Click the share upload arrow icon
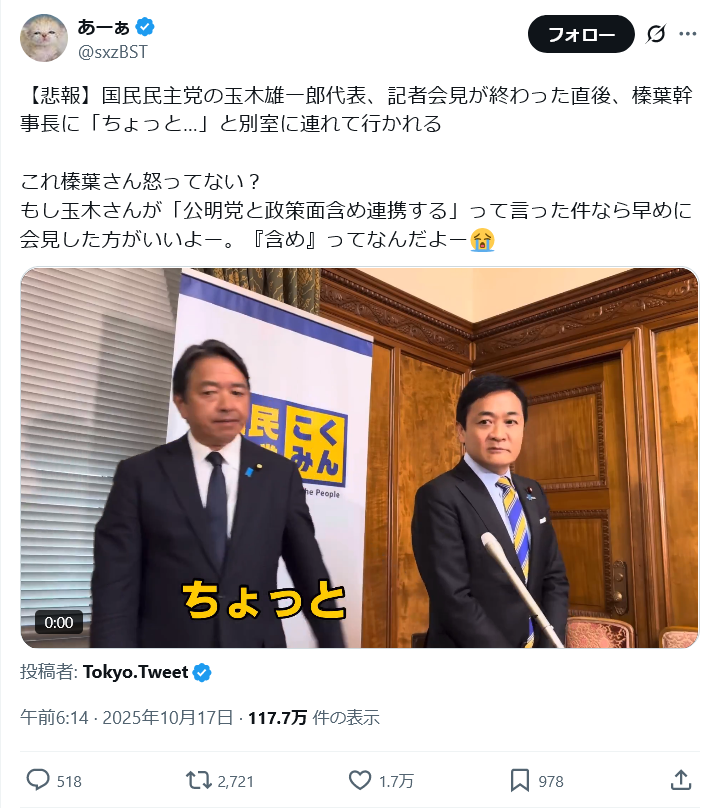The height and width of the screenshot is (808, 717). point(681,780)
